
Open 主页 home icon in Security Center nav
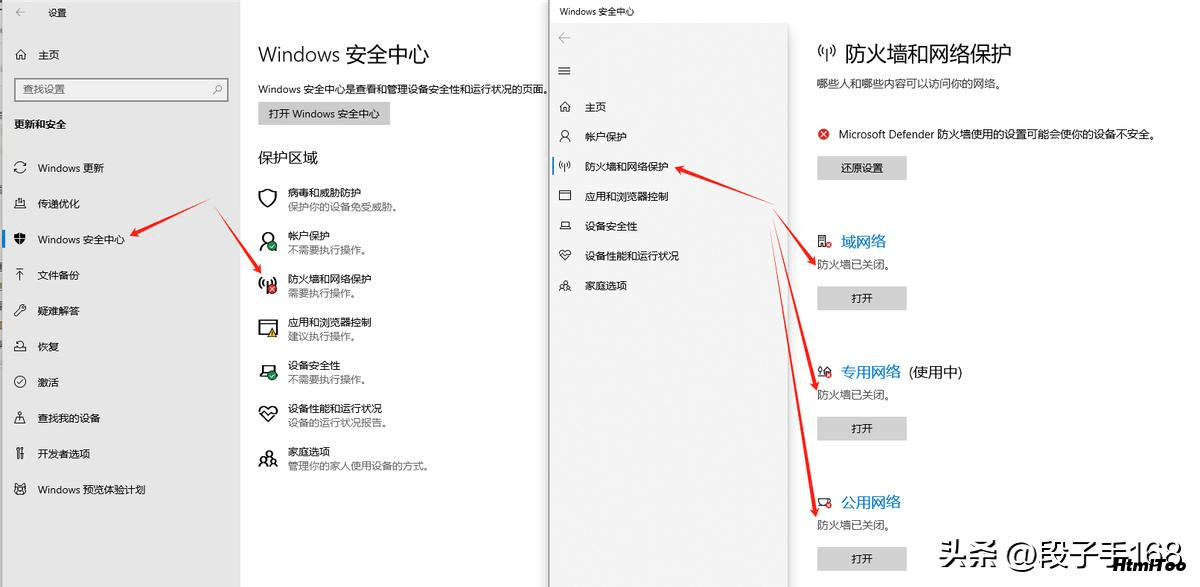tap(565, 107)
